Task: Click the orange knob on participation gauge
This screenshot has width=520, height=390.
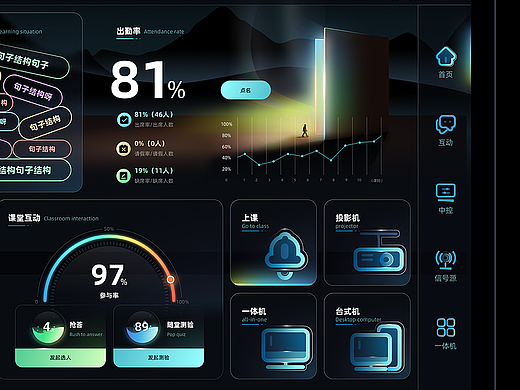Action: click(170, 279)
